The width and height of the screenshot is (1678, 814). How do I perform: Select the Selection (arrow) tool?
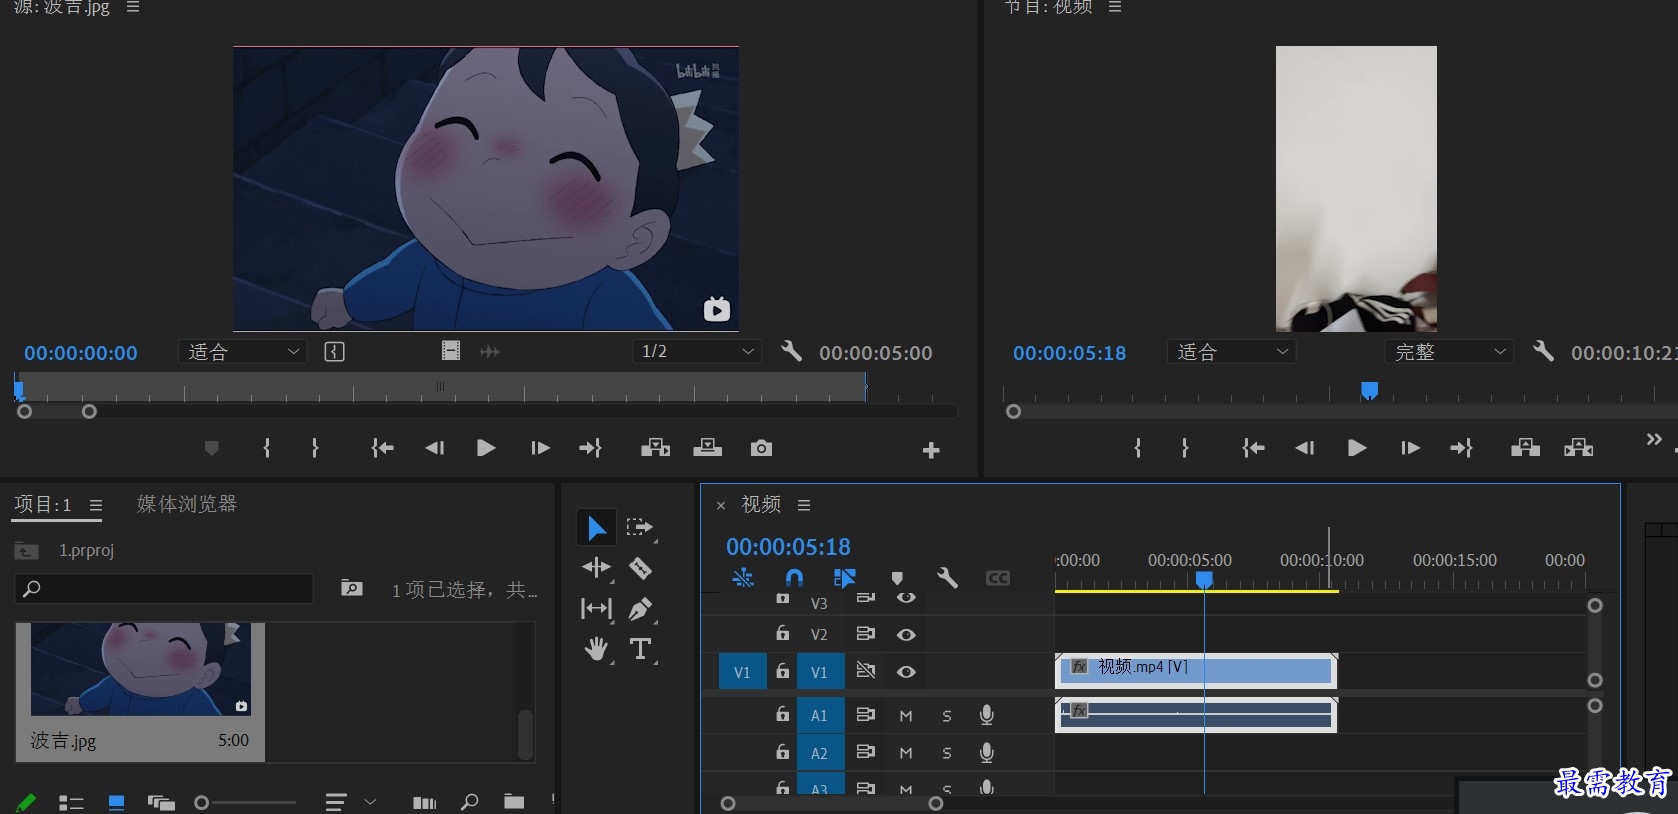(x=596, y=527)
